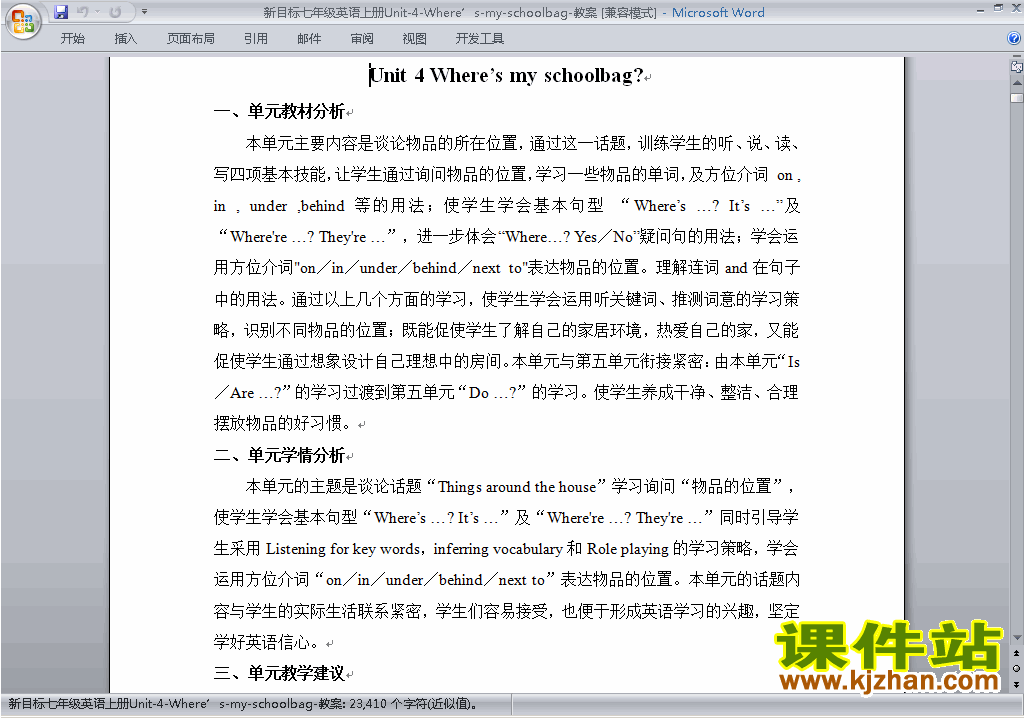Open the Customize Quick Access Toolbar dropdown
Image resolution: width=1024 pixels, height=718 pixels.
(144, 12)
